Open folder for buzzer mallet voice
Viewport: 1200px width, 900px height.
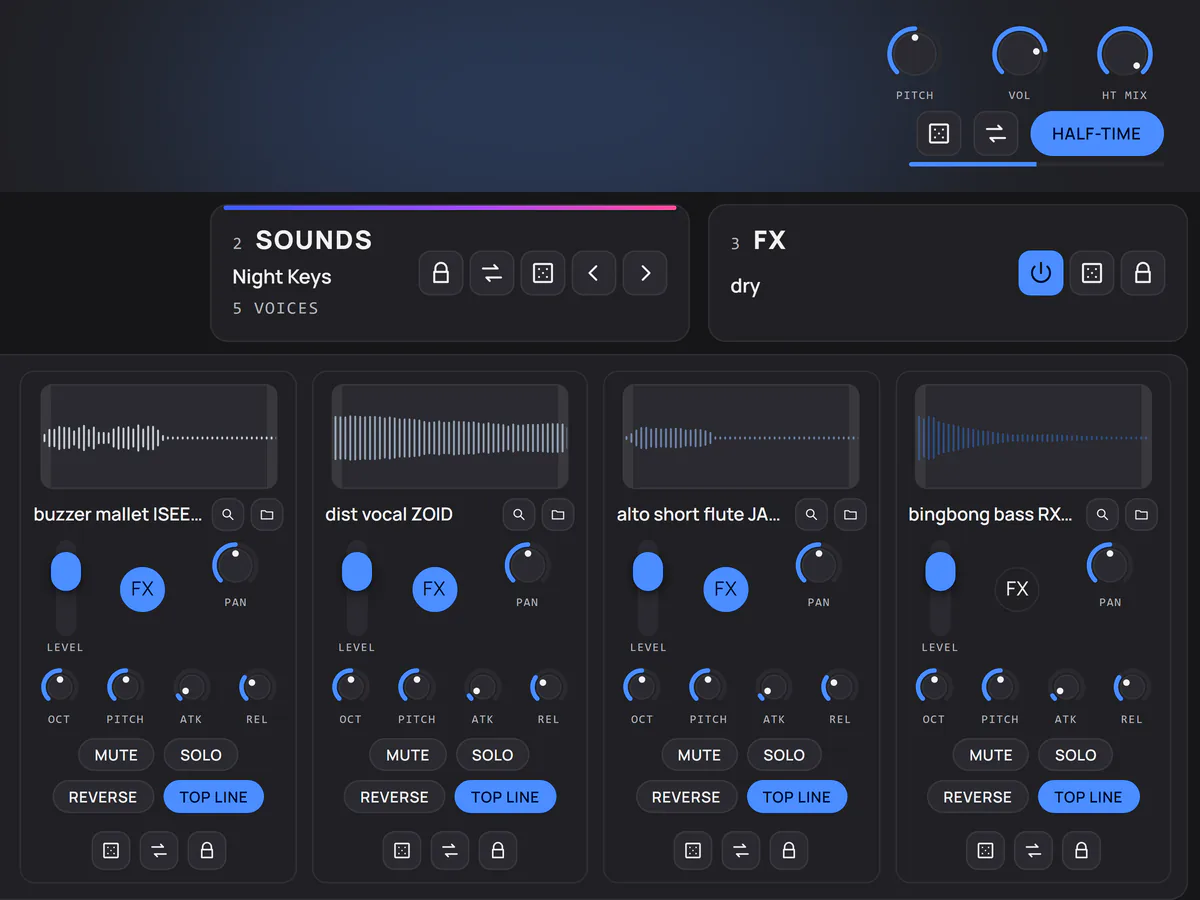point(267,514)
